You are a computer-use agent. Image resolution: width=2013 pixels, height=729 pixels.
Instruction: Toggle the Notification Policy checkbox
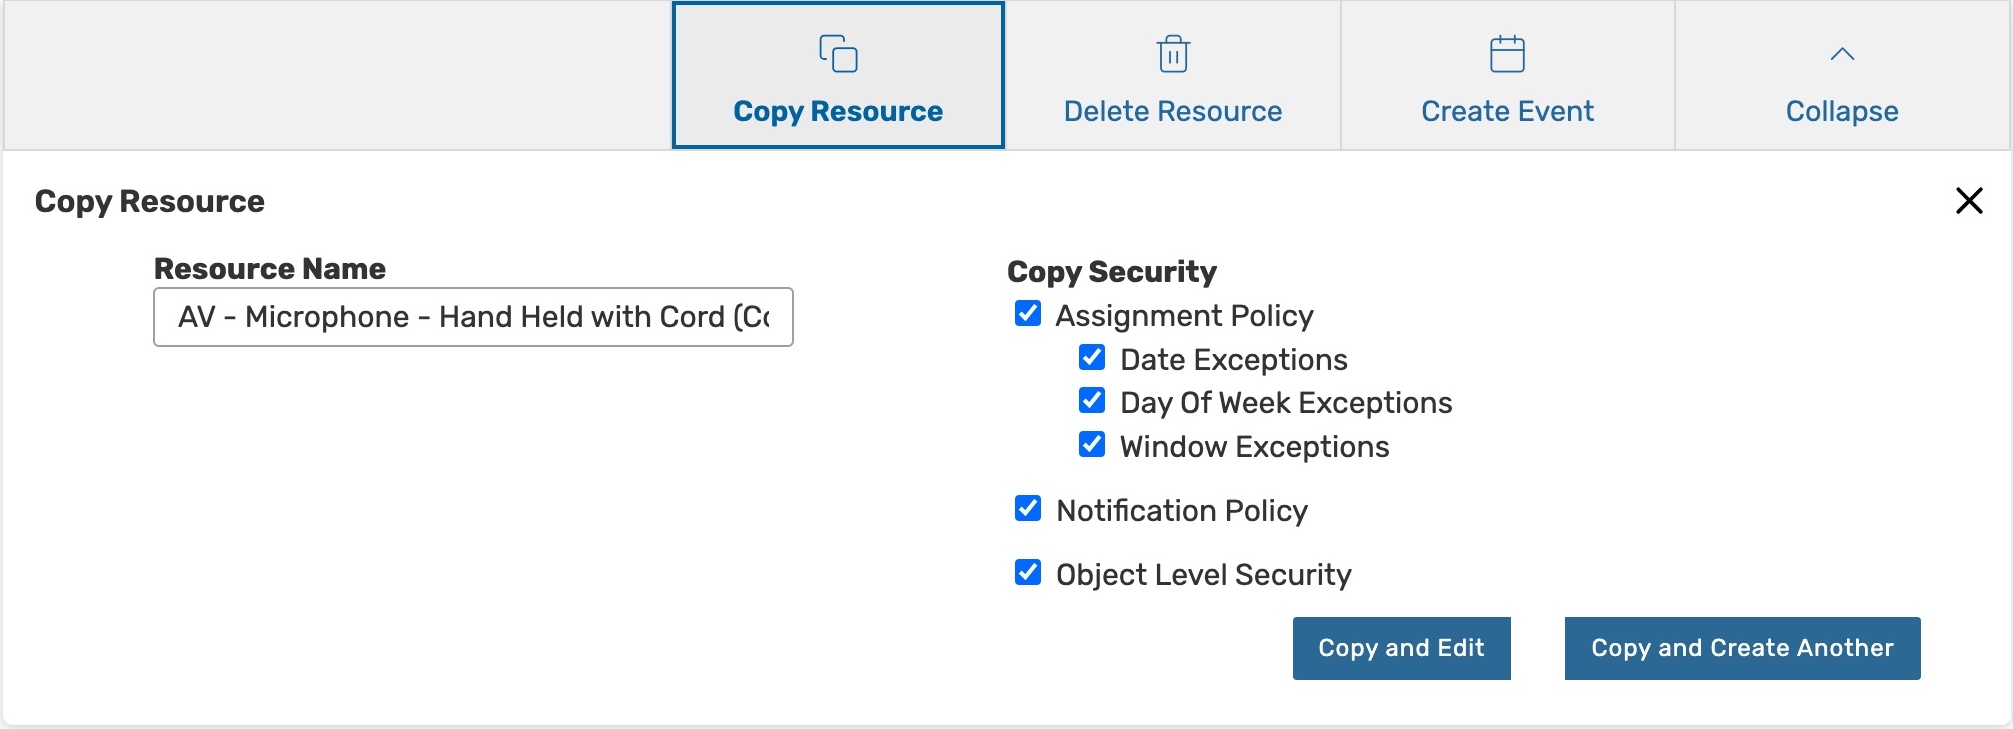[1028, 509]
